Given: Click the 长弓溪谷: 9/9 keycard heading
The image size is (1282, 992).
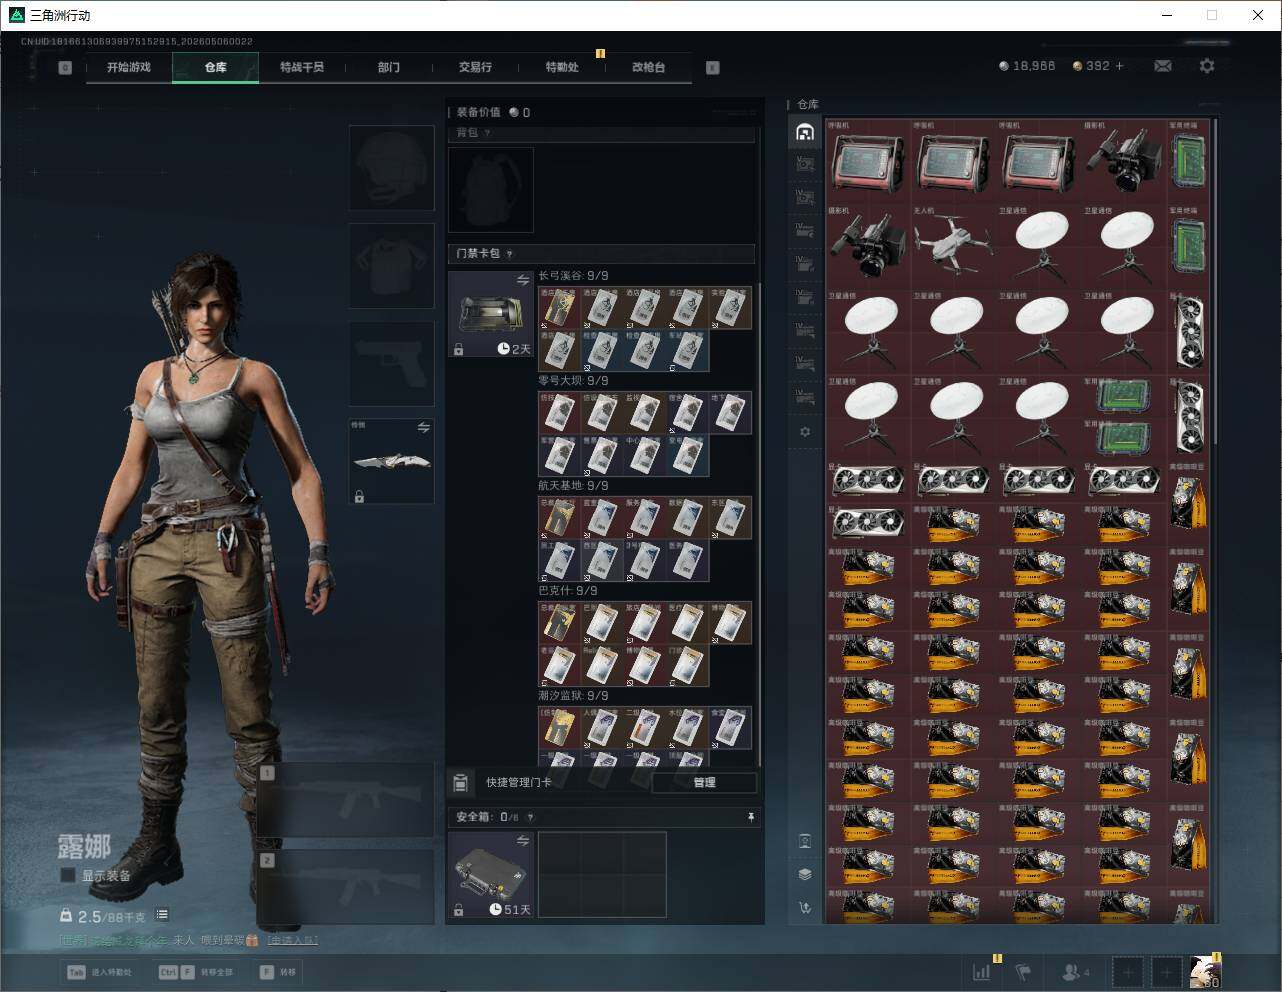Looking at the screenshot, I should 574,275.
